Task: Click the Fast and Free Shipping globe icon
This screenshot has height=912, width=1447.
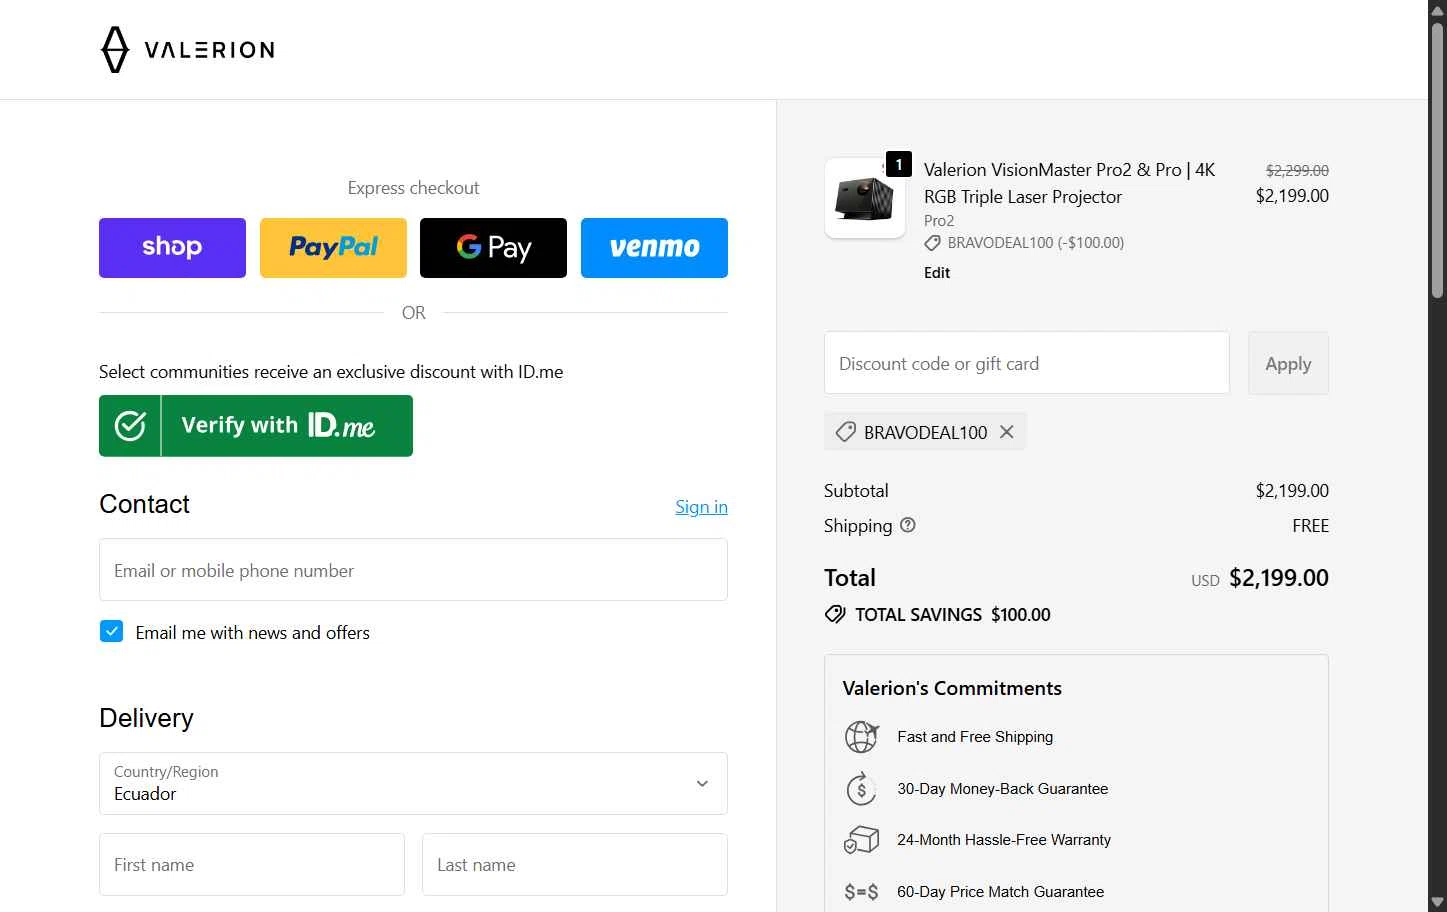Action: pos(861,737)
